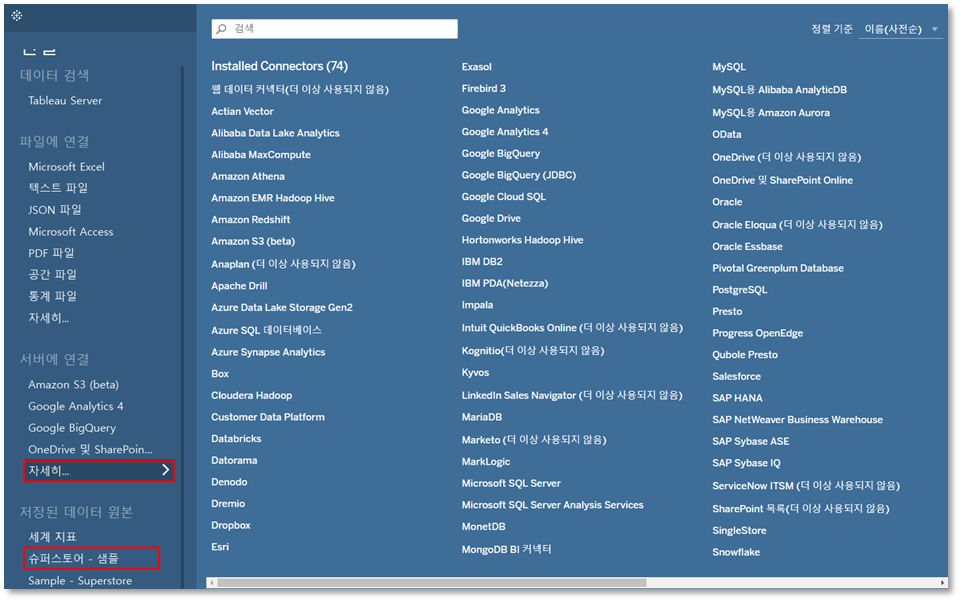961x602 pixels.
Task: Select Firebird 3 connector
Action: 484,88
